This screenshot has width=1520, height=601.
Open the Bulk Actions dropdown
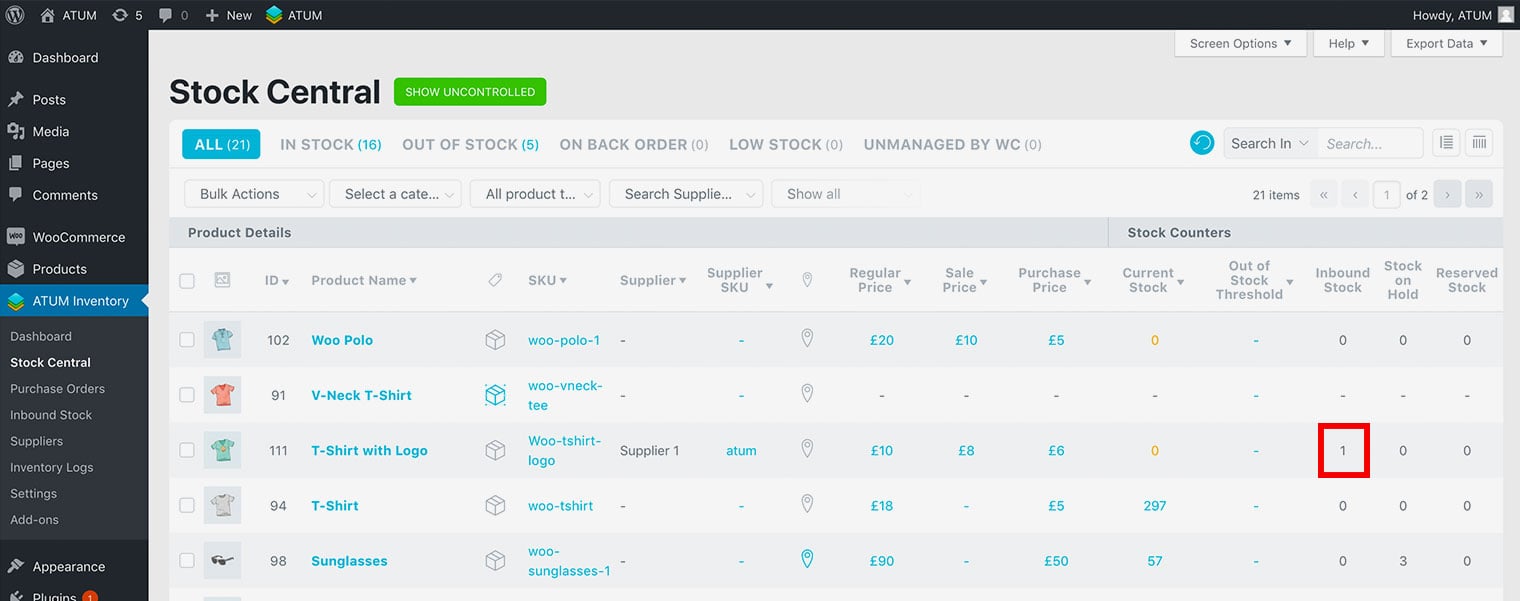(x=254, y=194)
